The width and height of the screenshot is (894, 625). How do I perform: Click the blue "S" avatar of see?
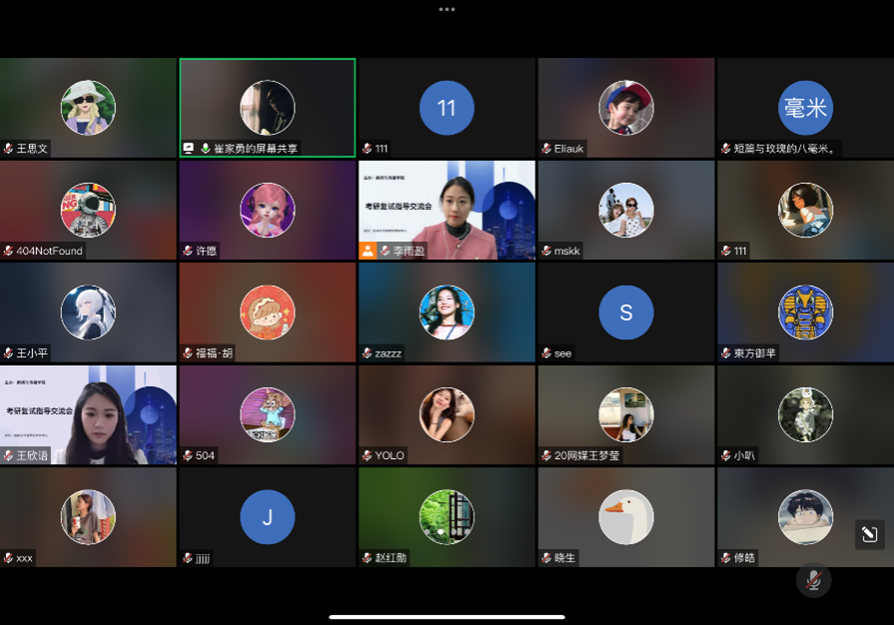coord(626,312)
